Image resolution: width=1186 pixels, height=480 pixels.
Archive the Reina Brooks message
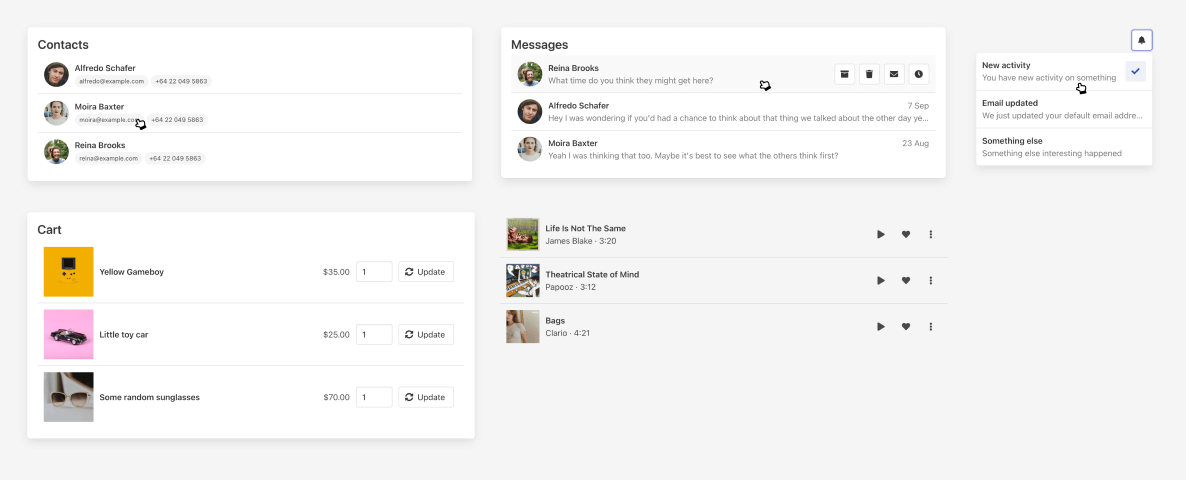coord(845,74)
